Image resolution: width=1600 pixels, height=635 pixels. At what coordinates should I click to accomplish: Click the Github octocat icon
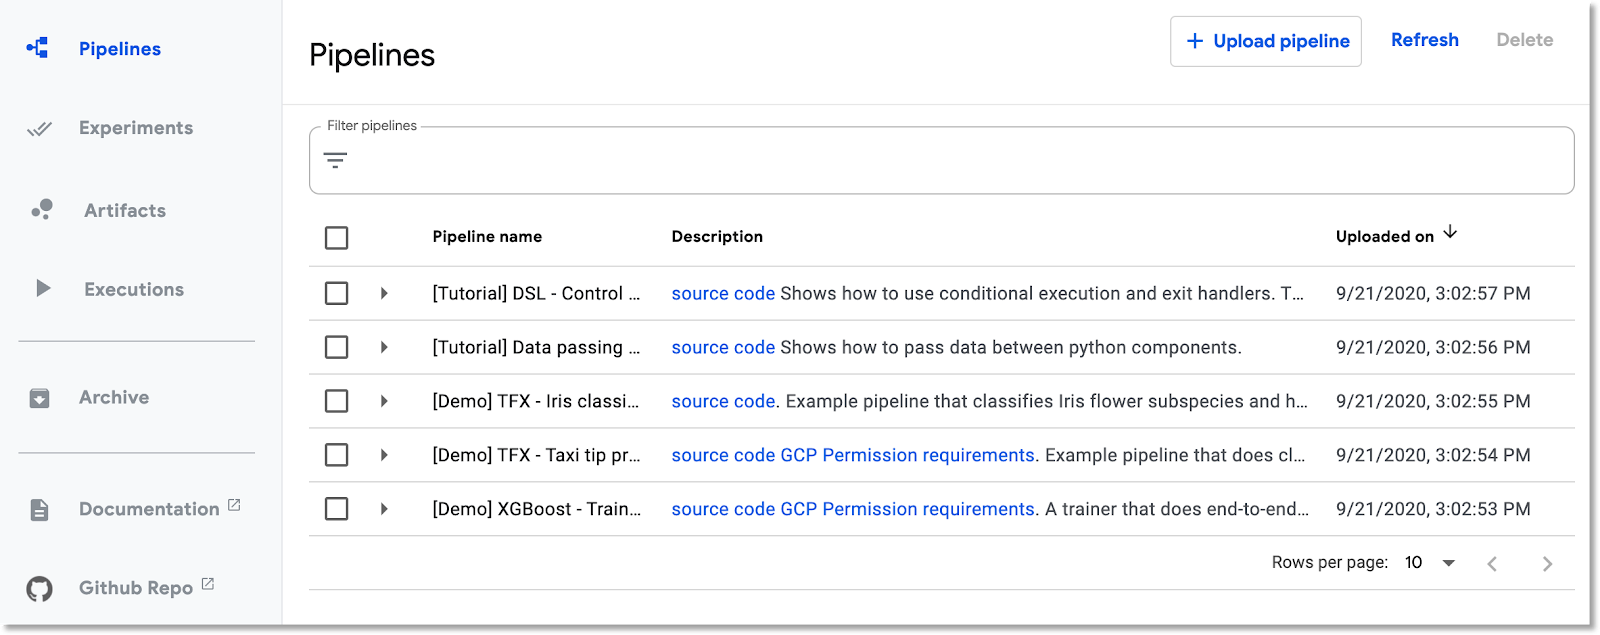click(x=39, y=589)
